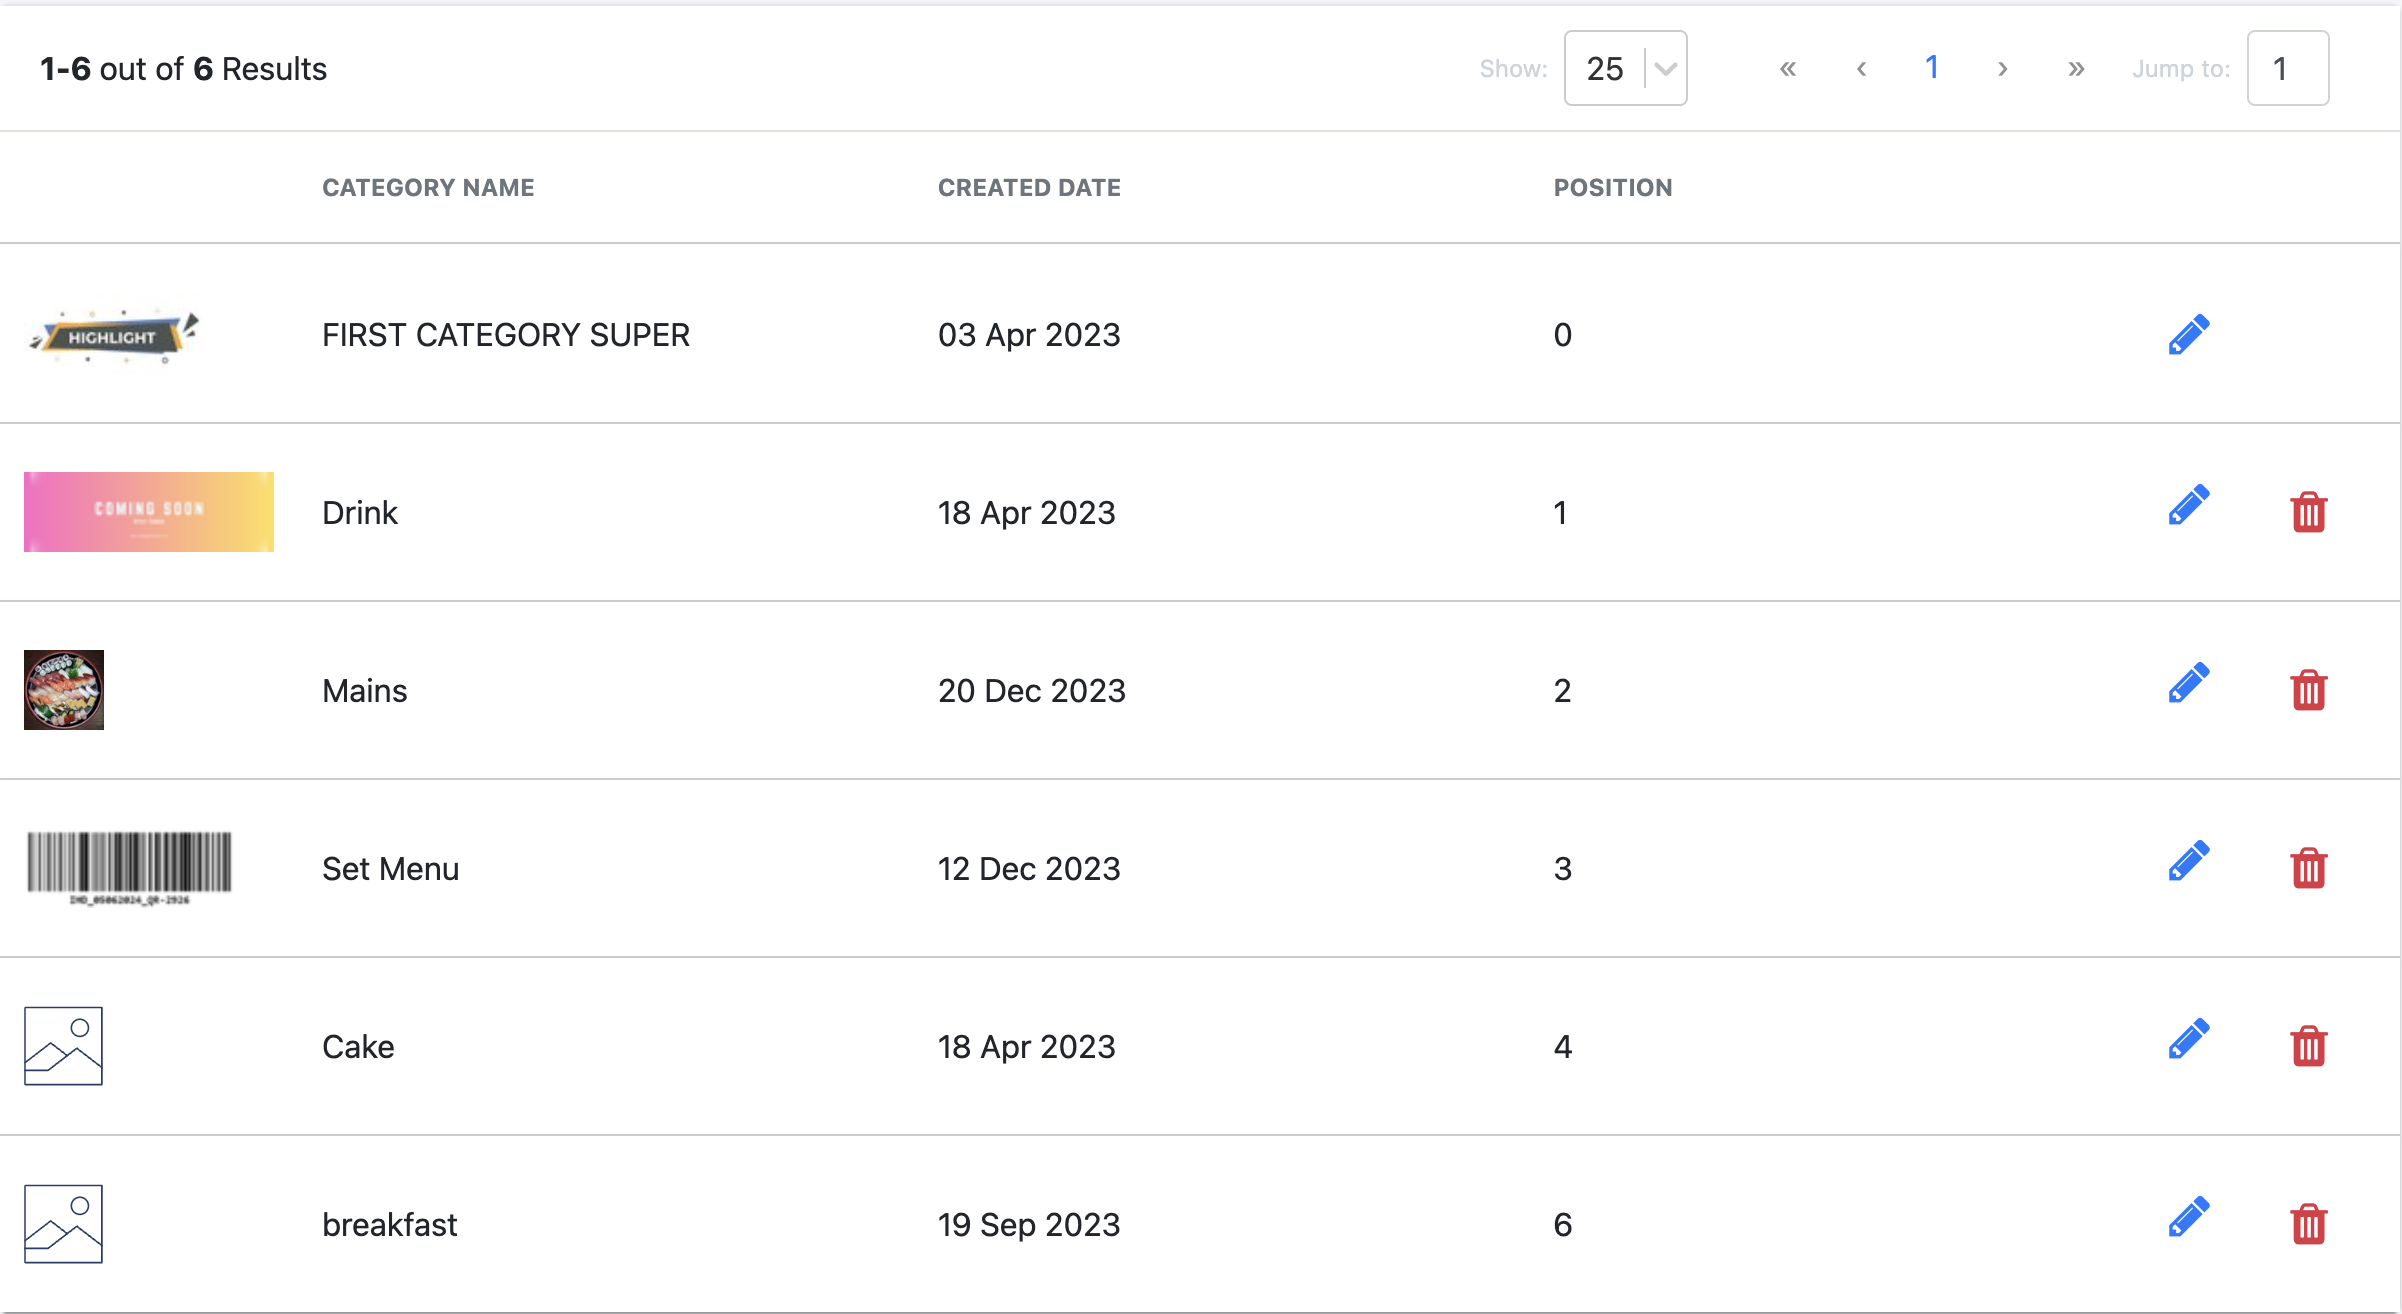Open edit for Set Menu category
The image size is (2402, 1314).
tap(2188, 861)
